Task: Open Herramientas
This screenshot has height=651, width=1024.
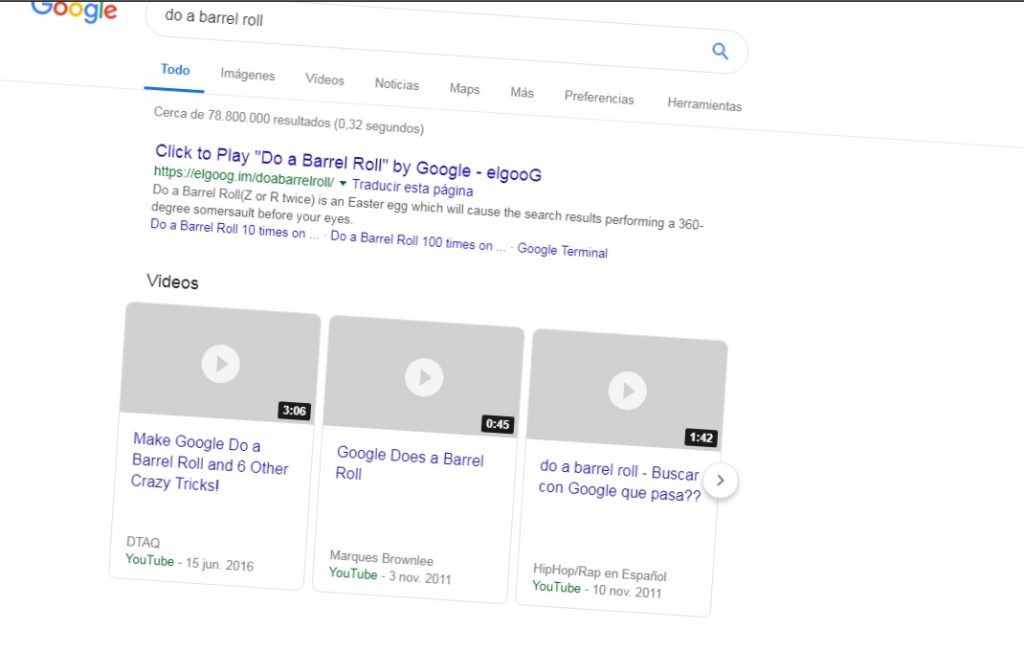Action: 704,104
